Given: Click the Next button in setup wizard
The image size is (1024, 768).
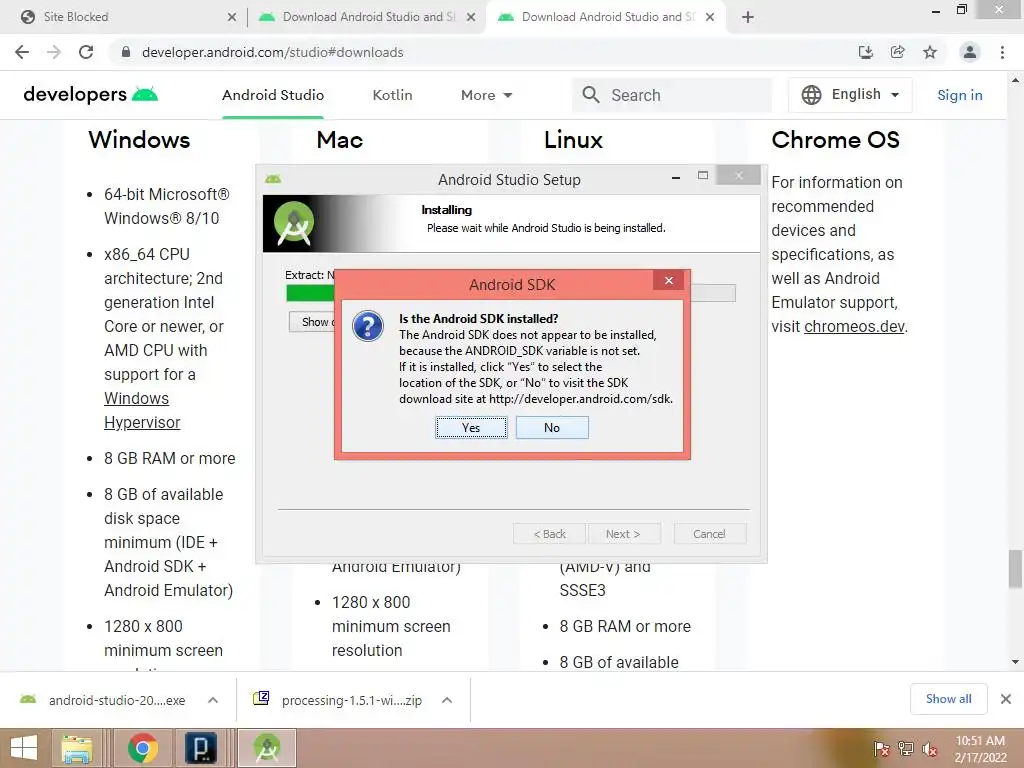Looking at the screenshot, I should (x=623, y=534).
